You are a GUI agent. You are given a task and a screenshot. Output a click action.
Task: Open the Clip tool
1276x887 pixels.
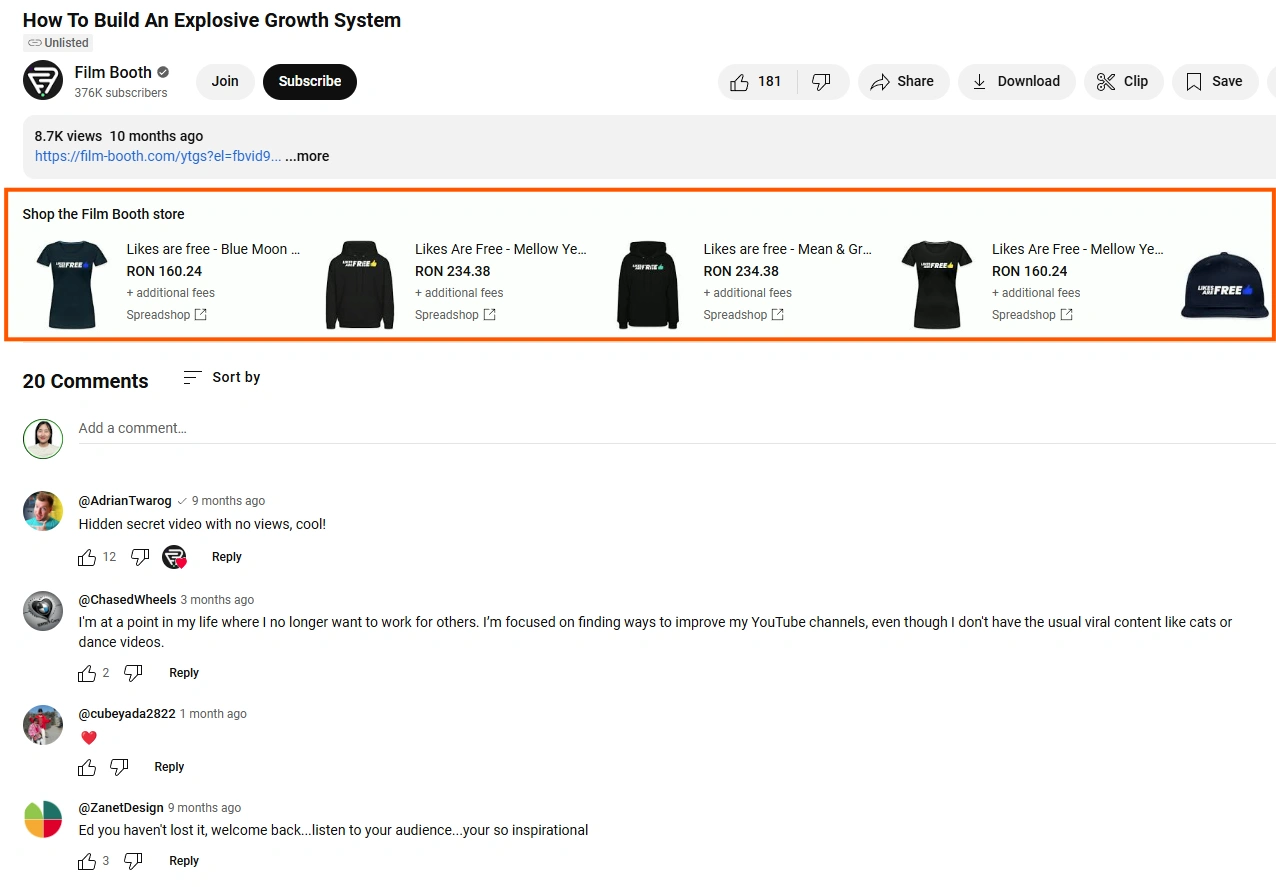click(x=1123, y=82)
